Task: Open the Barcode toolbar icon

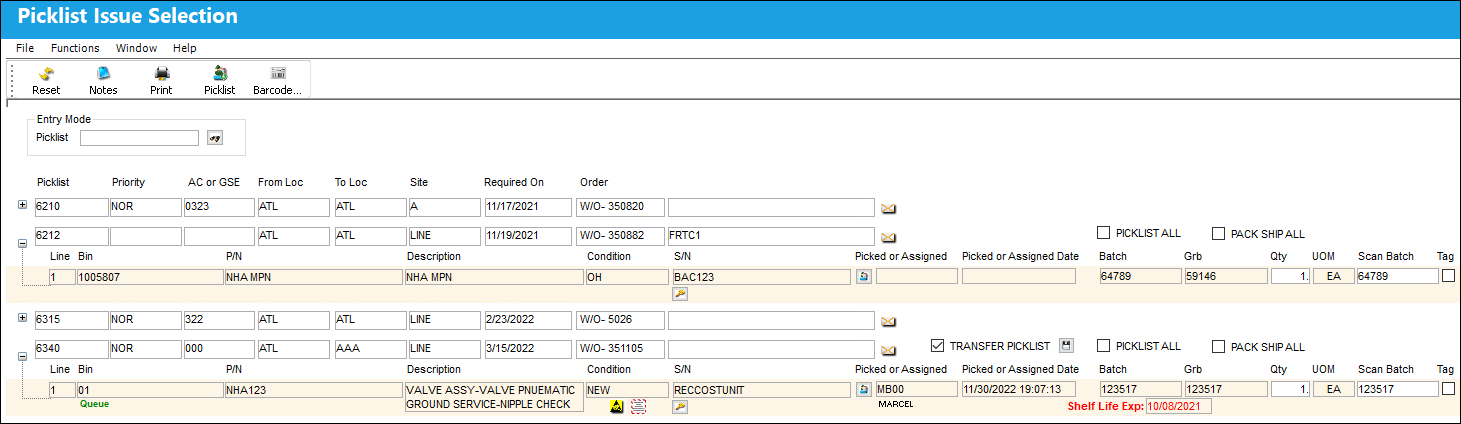Action: pyautogui.click(x=277, y=80)
